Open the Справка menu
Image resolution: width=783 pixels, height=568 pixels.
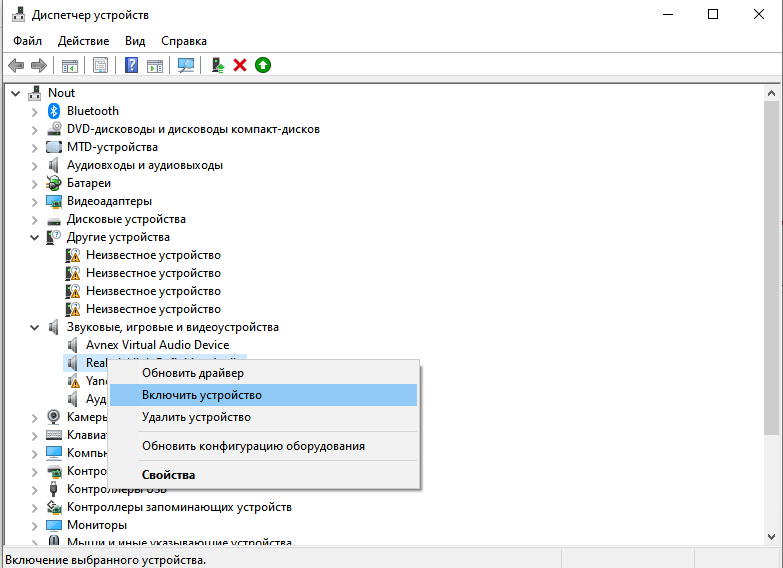184,41
